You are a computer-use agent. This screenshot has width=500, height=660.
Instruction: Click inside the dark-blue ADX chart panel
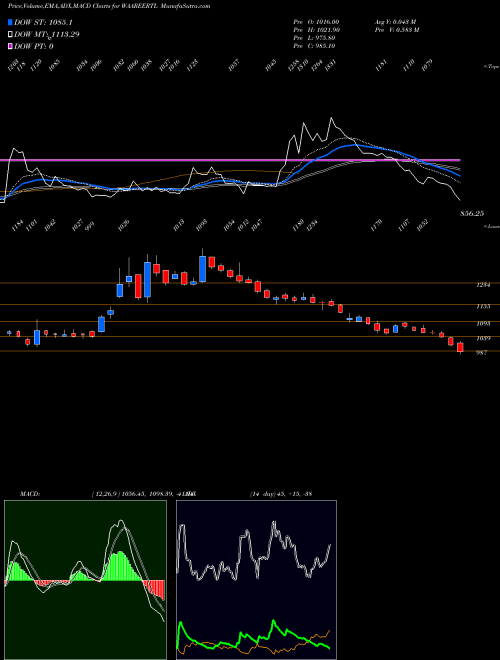[256, 580]
